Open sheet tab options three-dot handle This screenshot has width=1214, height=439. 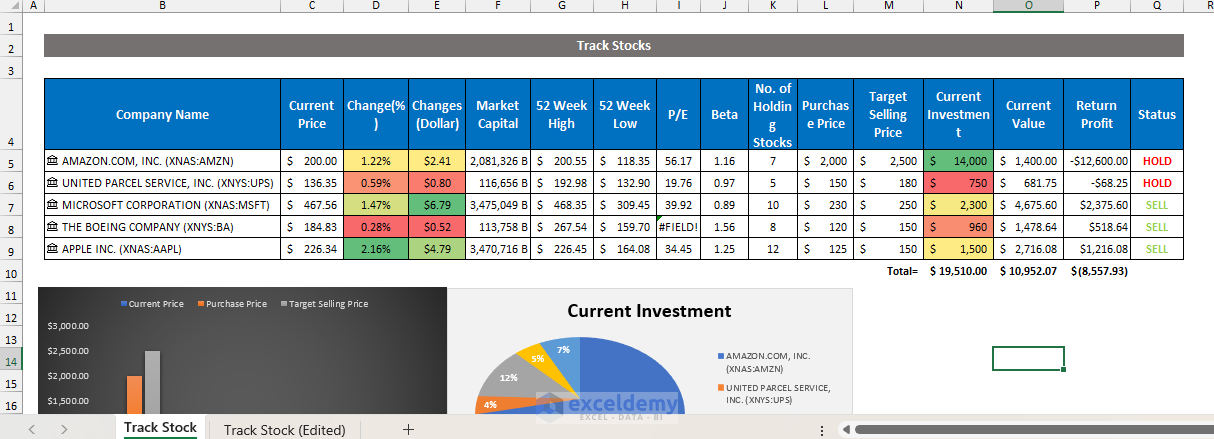tap(822, 430)
